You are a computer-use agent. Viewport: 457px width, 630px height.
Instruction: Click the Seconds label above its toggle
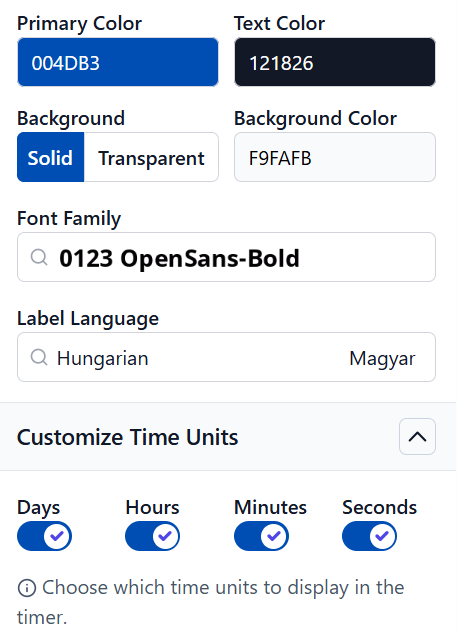379,507
